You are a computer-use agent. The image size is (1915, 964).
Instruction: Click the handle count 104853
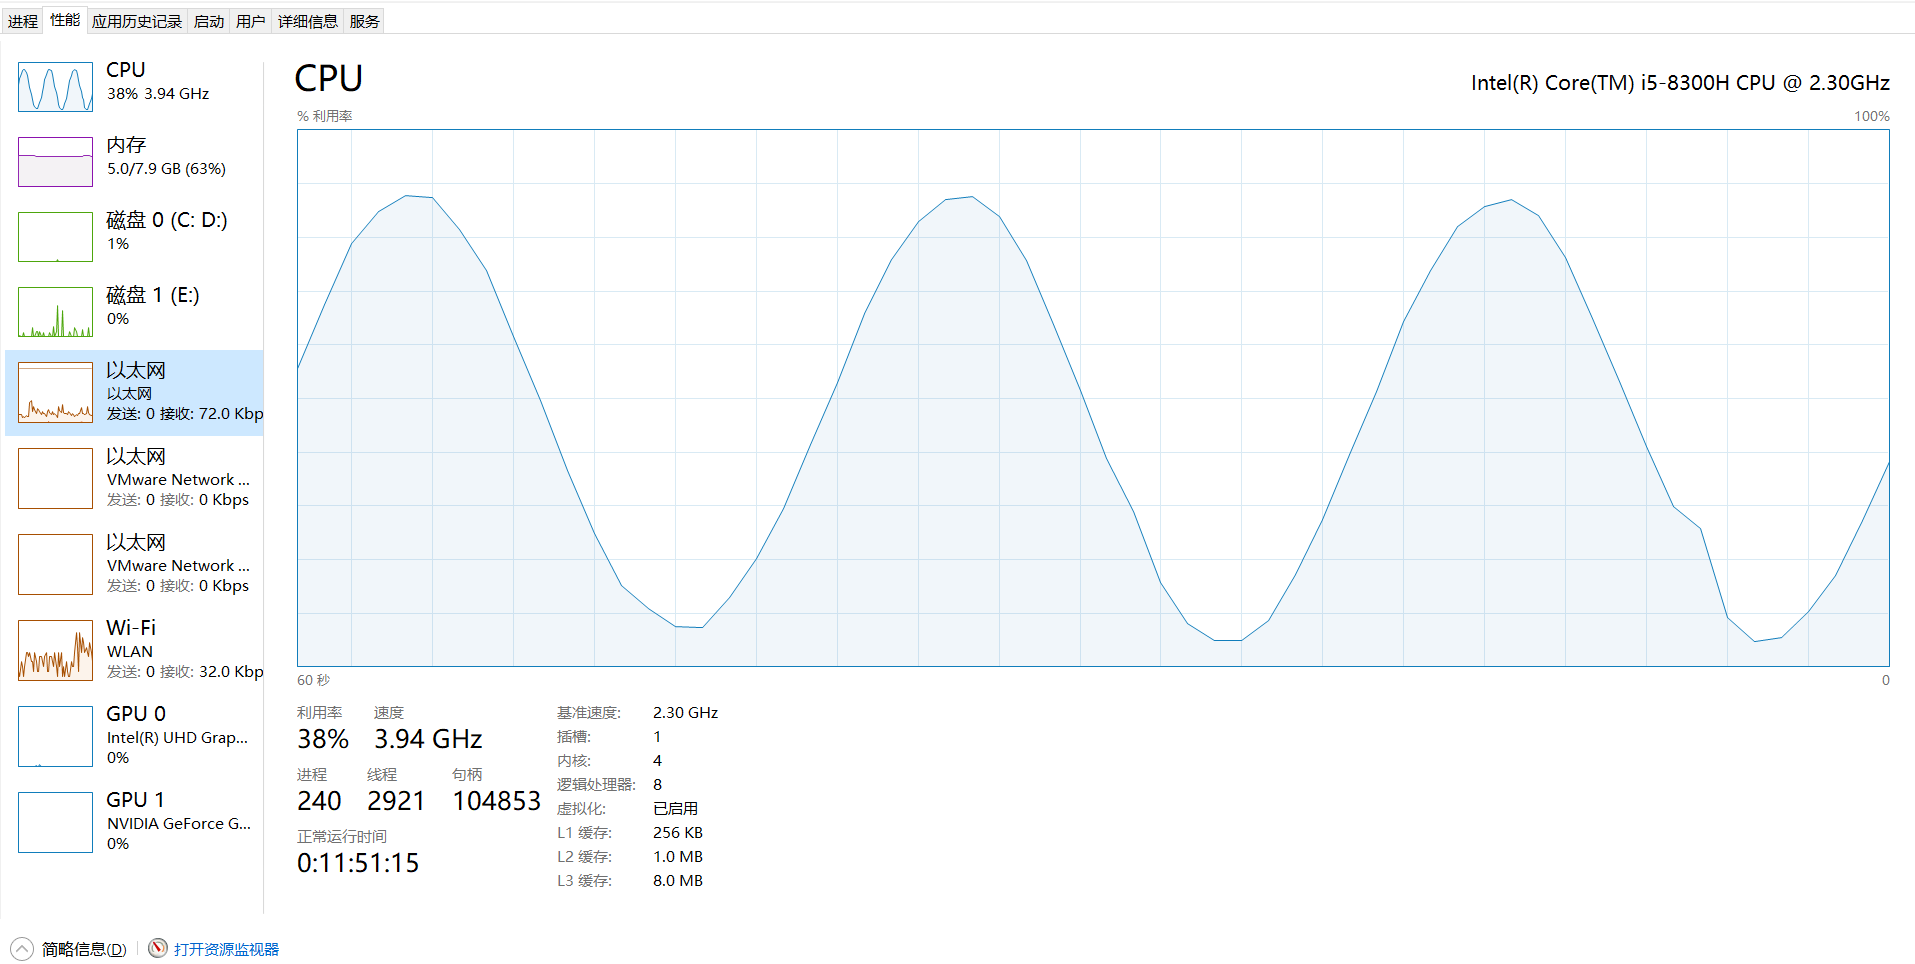pyautogui.click(x=496, y=801)
